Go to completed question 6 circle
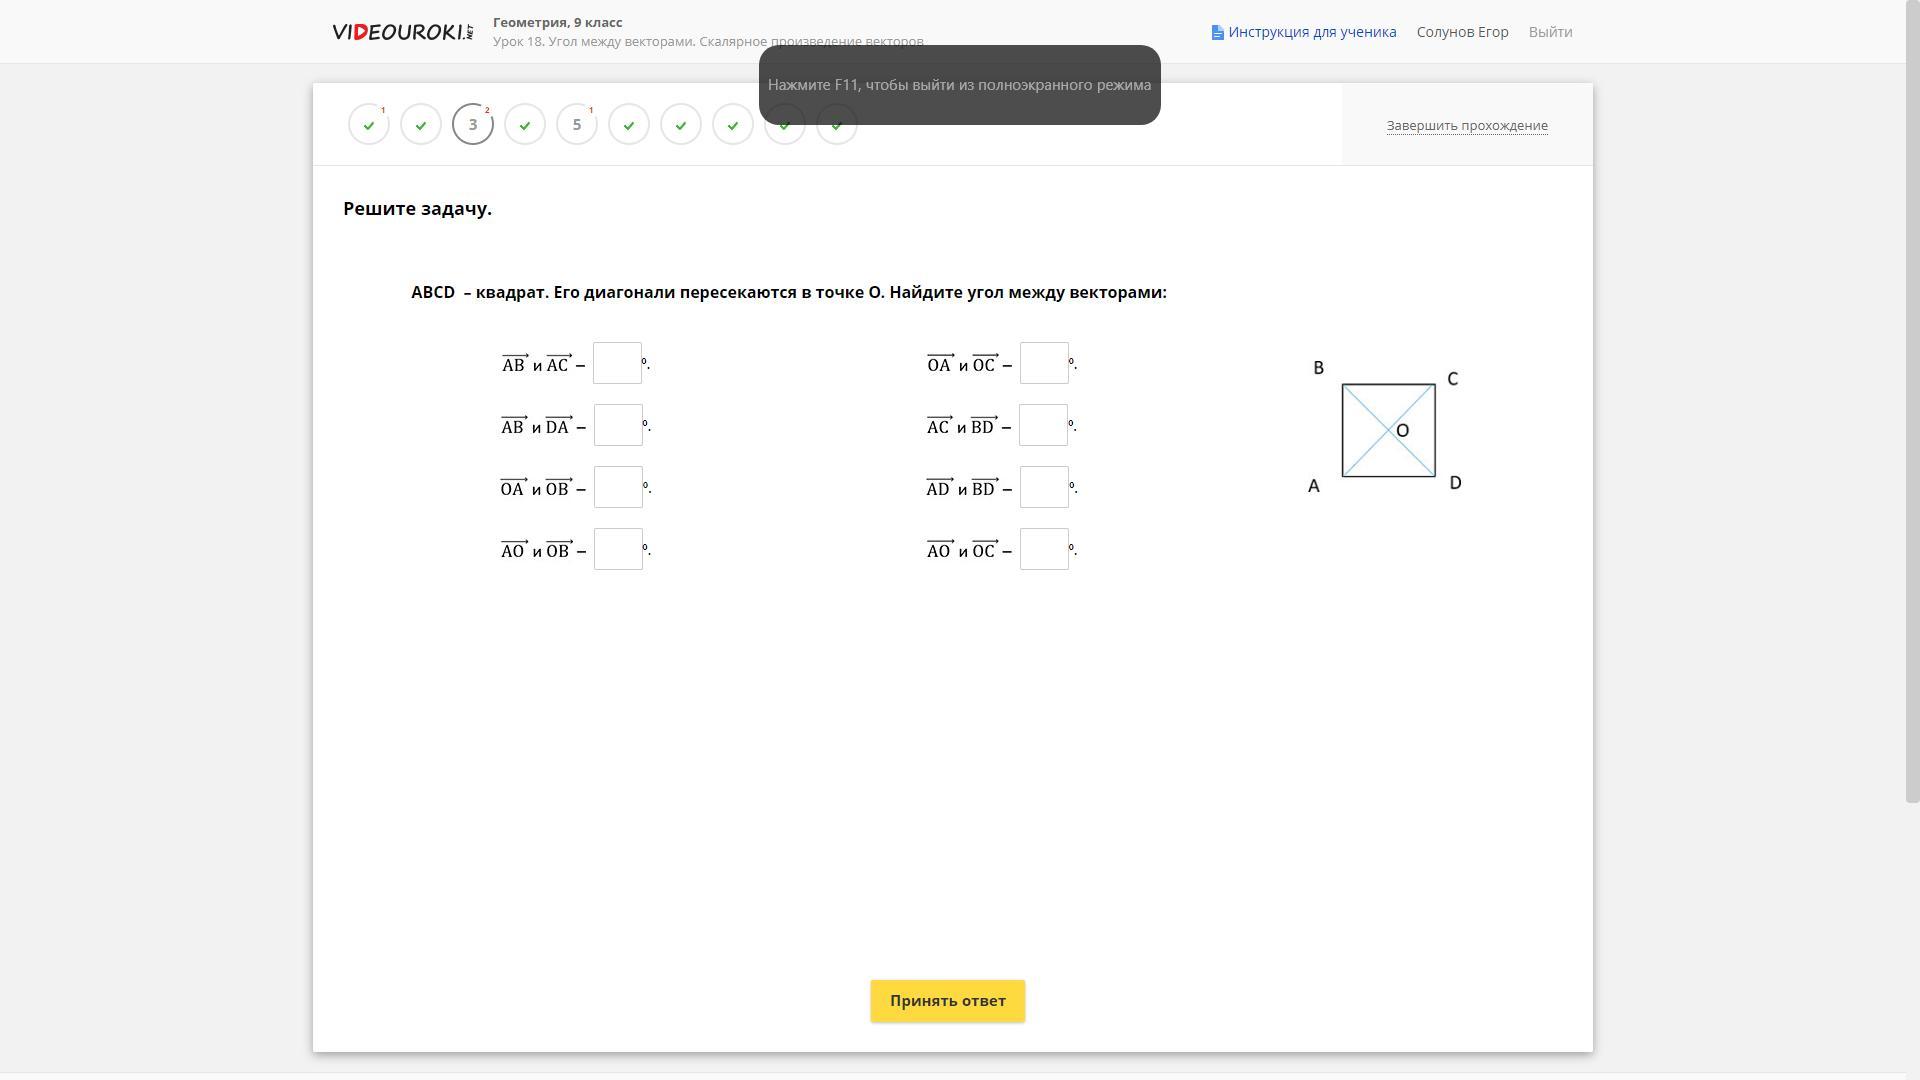 [629, 124]
